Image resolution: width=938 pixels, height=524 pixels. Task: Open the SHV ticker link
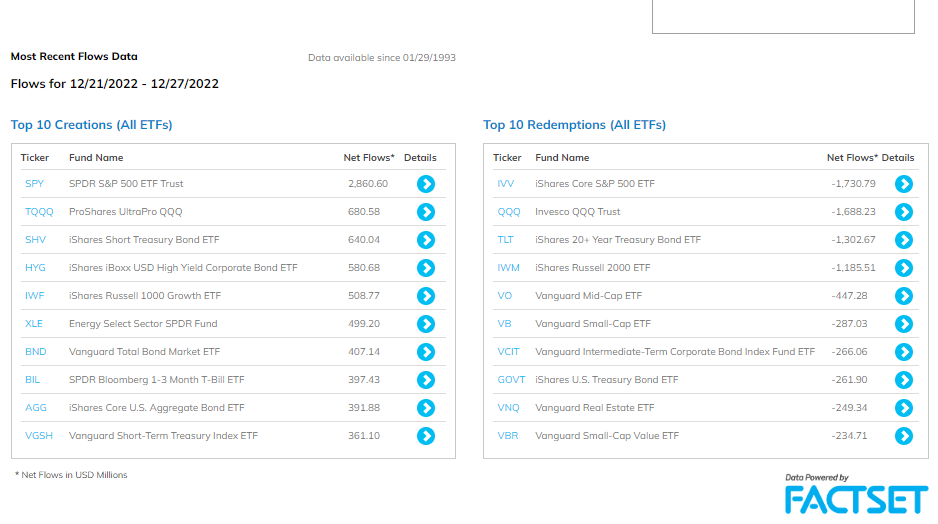[x=35, y=240]
